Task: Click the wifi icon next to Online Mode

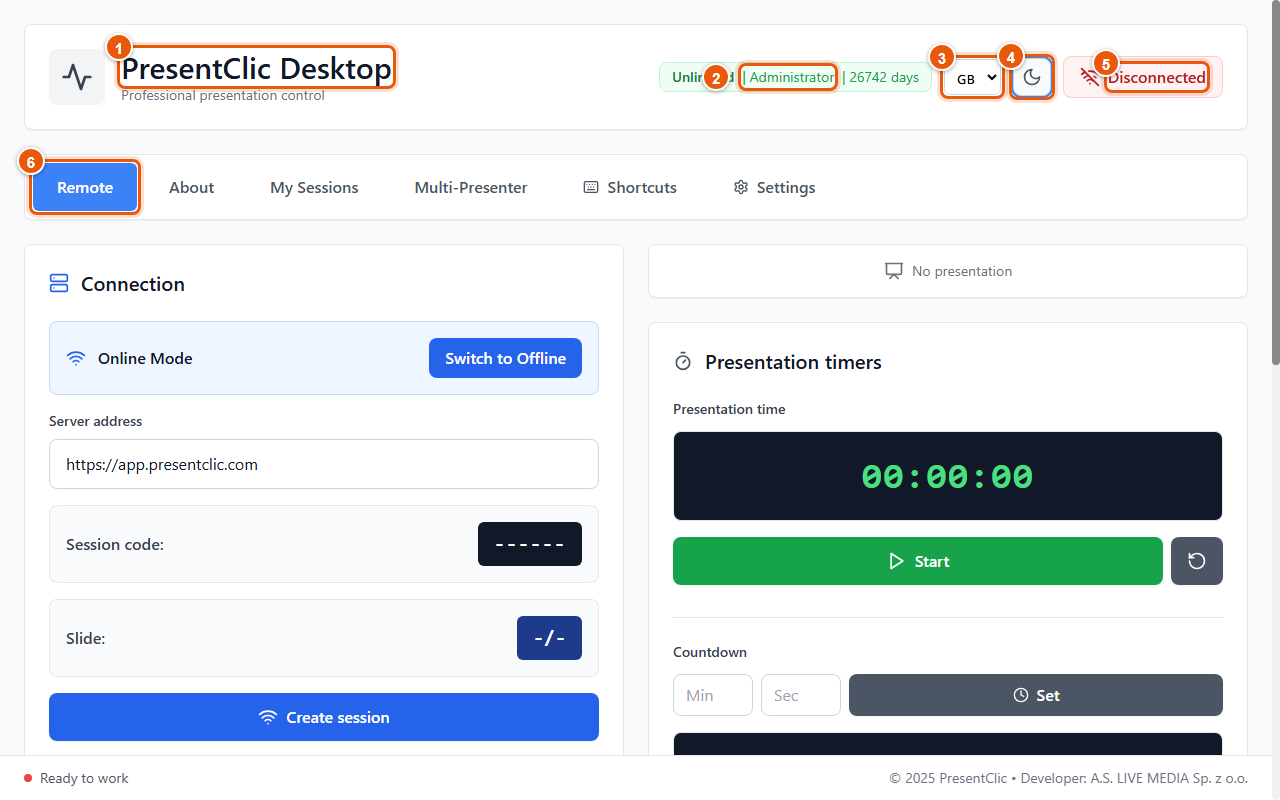Action: click(76, 358)
